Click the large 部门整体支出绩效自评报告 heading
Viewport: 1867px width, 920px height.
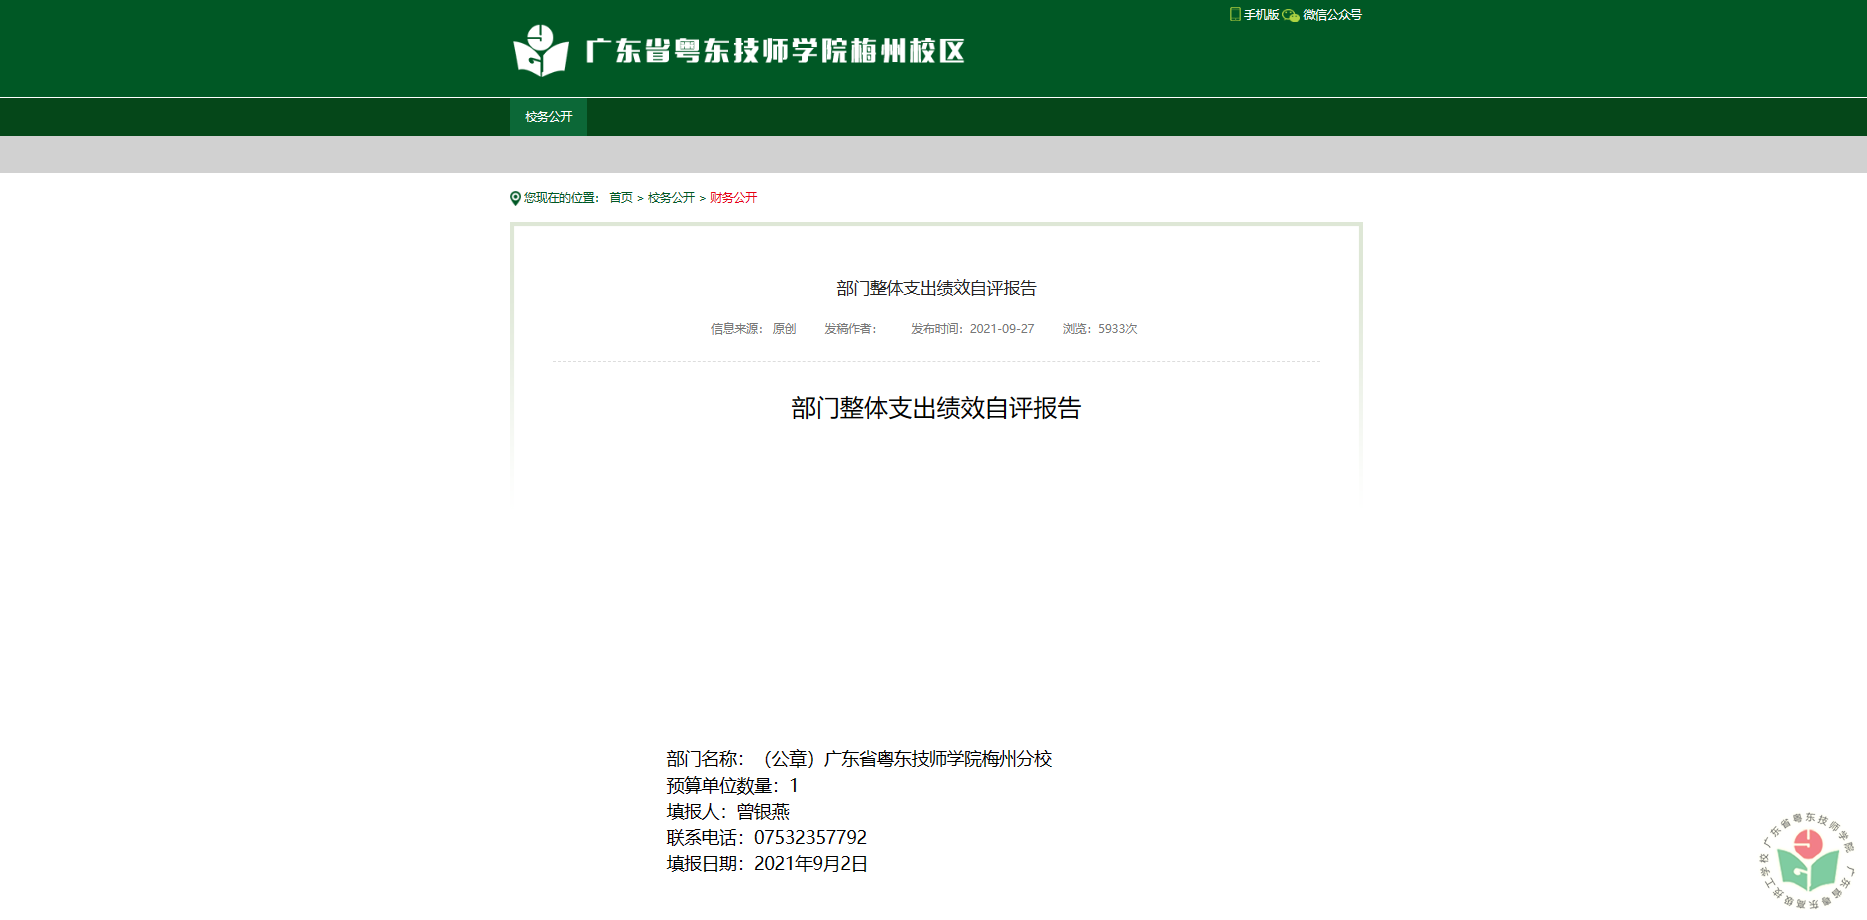[x=936, y=408]
